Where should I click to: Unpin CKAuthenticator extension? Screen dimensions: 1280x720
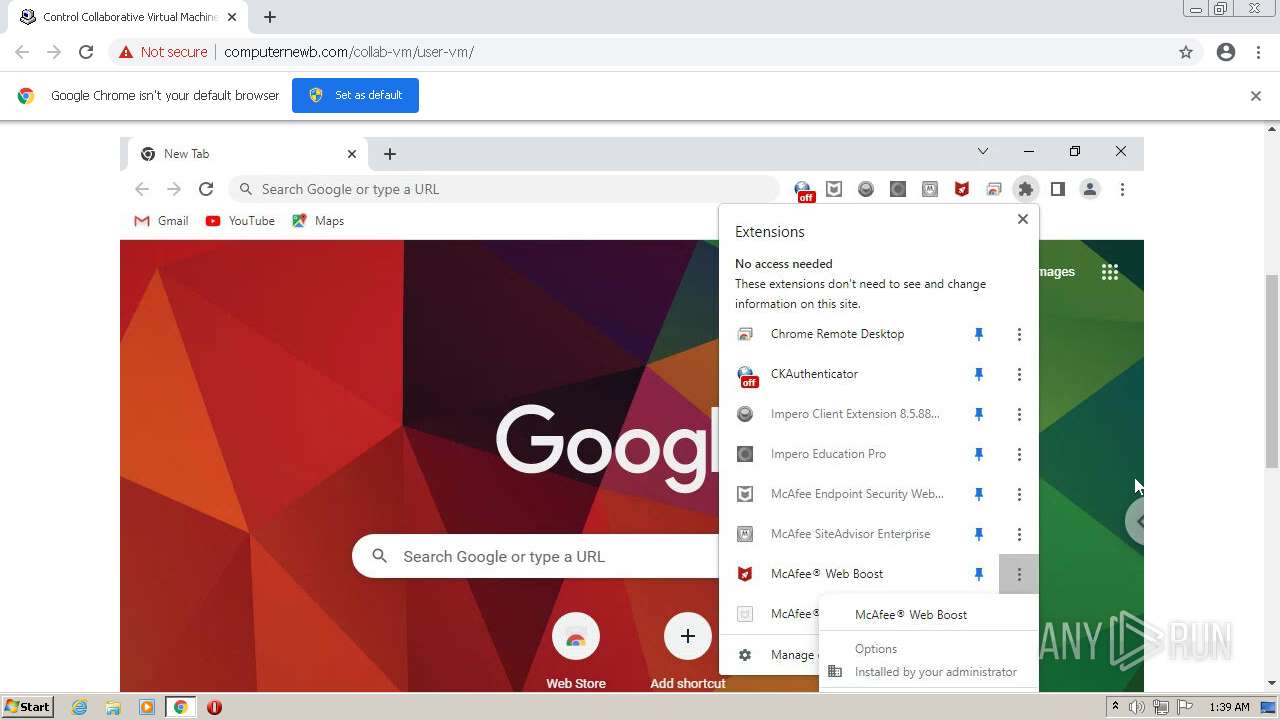click(x=979, y=374)
